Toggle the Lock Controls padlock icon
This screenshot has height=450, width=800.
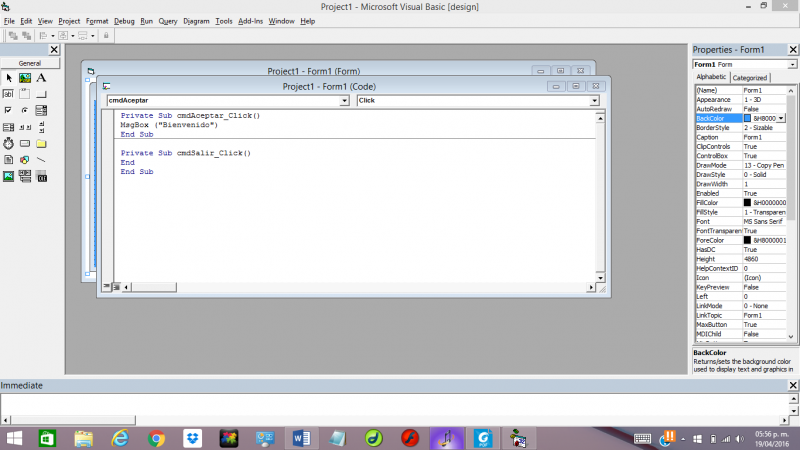(x=106, y=36)
